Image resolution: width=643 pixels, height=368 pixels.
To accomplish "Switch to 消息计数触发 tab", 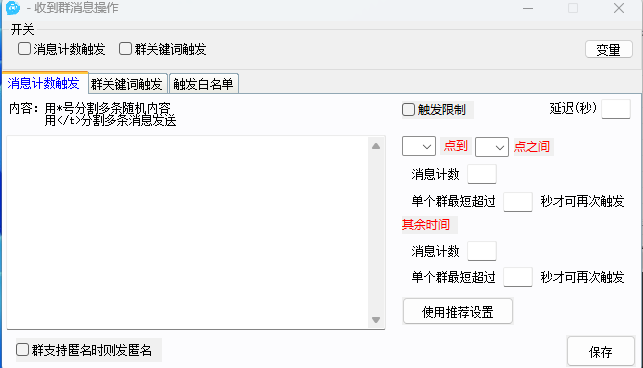I will click(x=44, y=83).
